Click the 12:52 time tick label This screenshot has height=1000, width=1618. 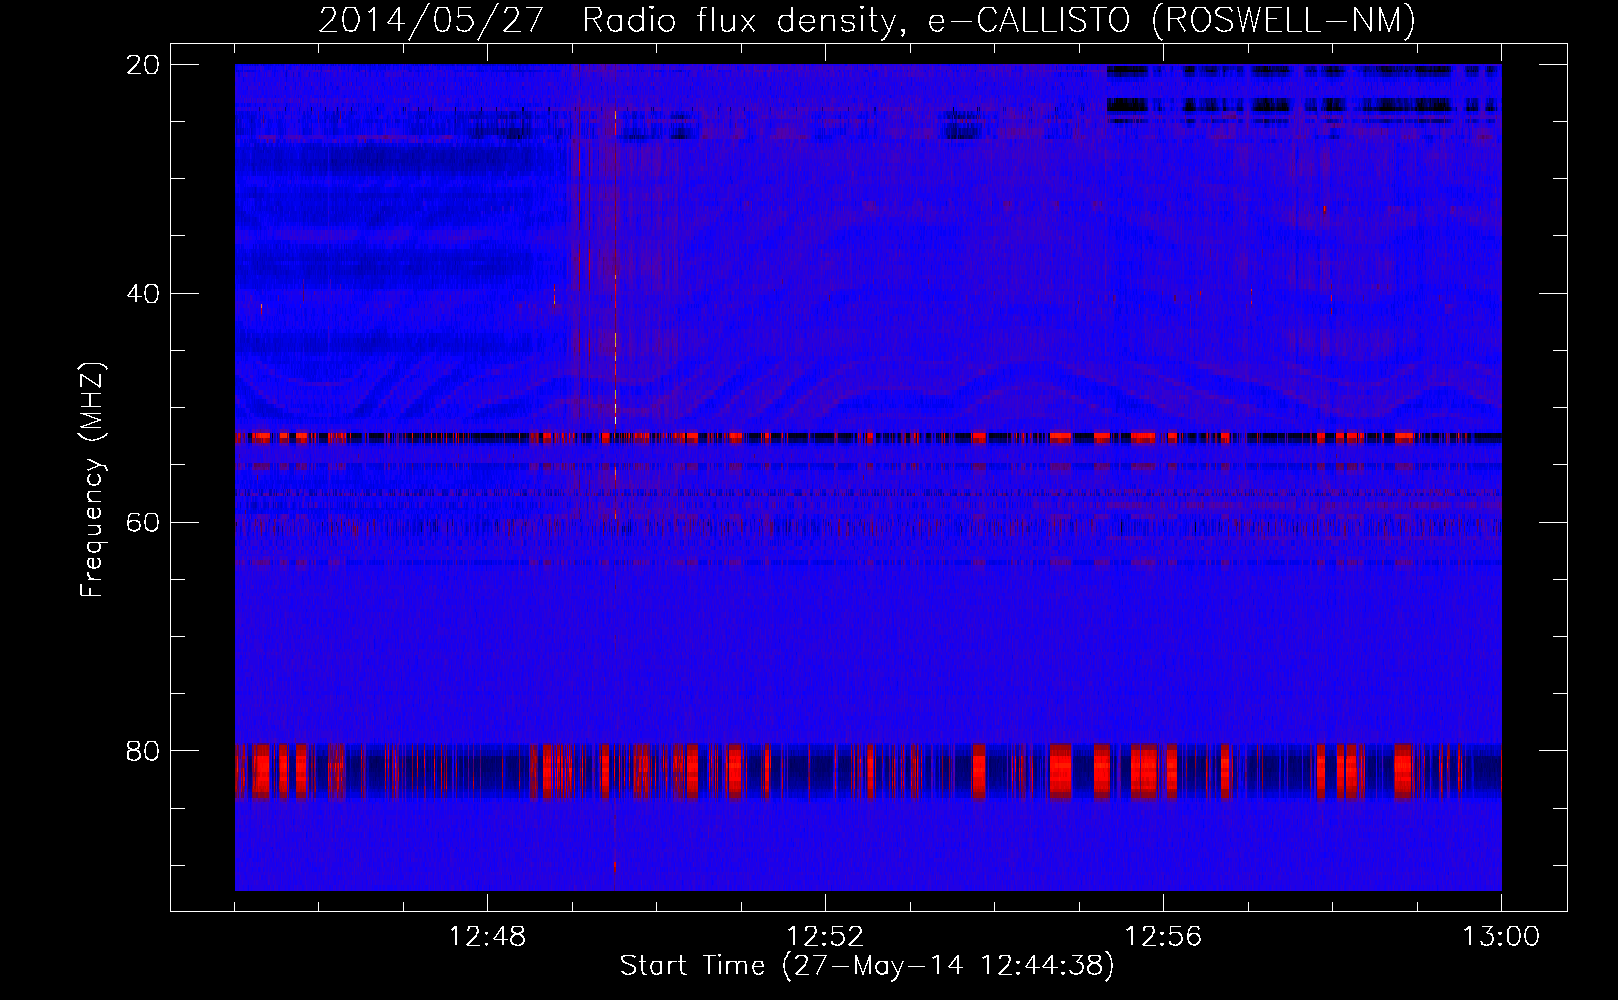click(x=825, y=937)
